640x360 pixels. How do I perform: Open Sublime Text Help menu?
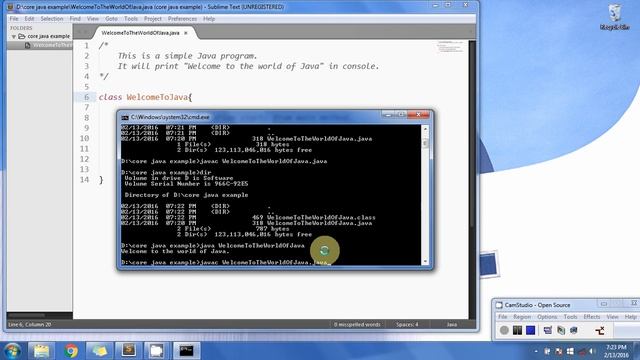[209, 19]
